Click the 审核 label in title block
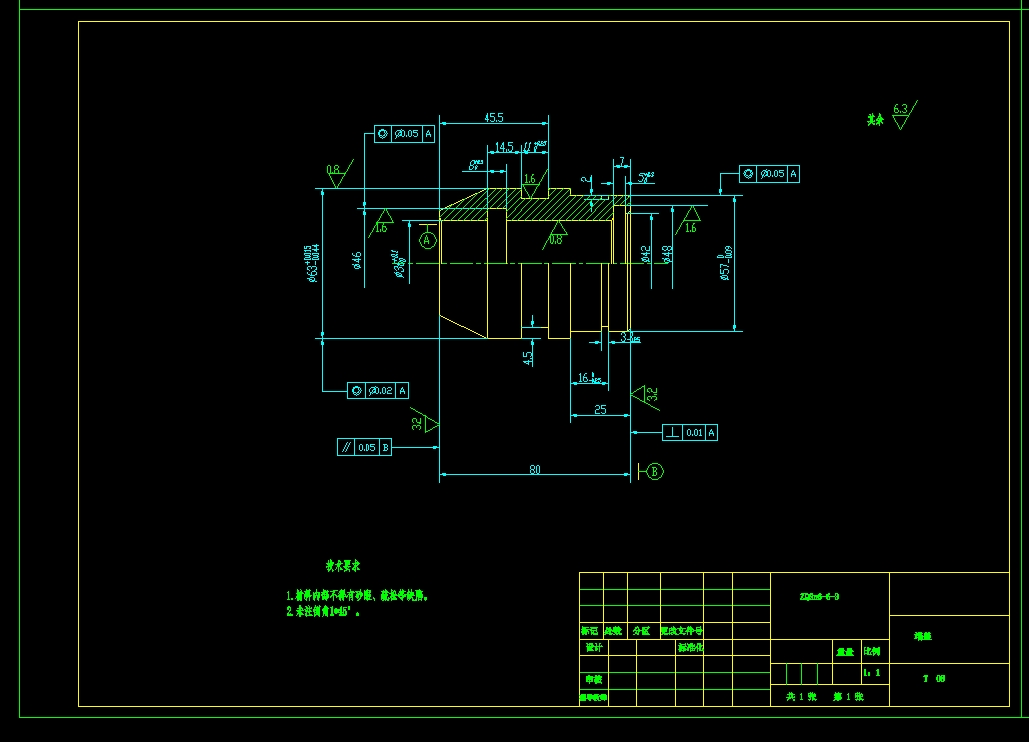Viewport: 1029px width, 742px height. click(594, 680)
